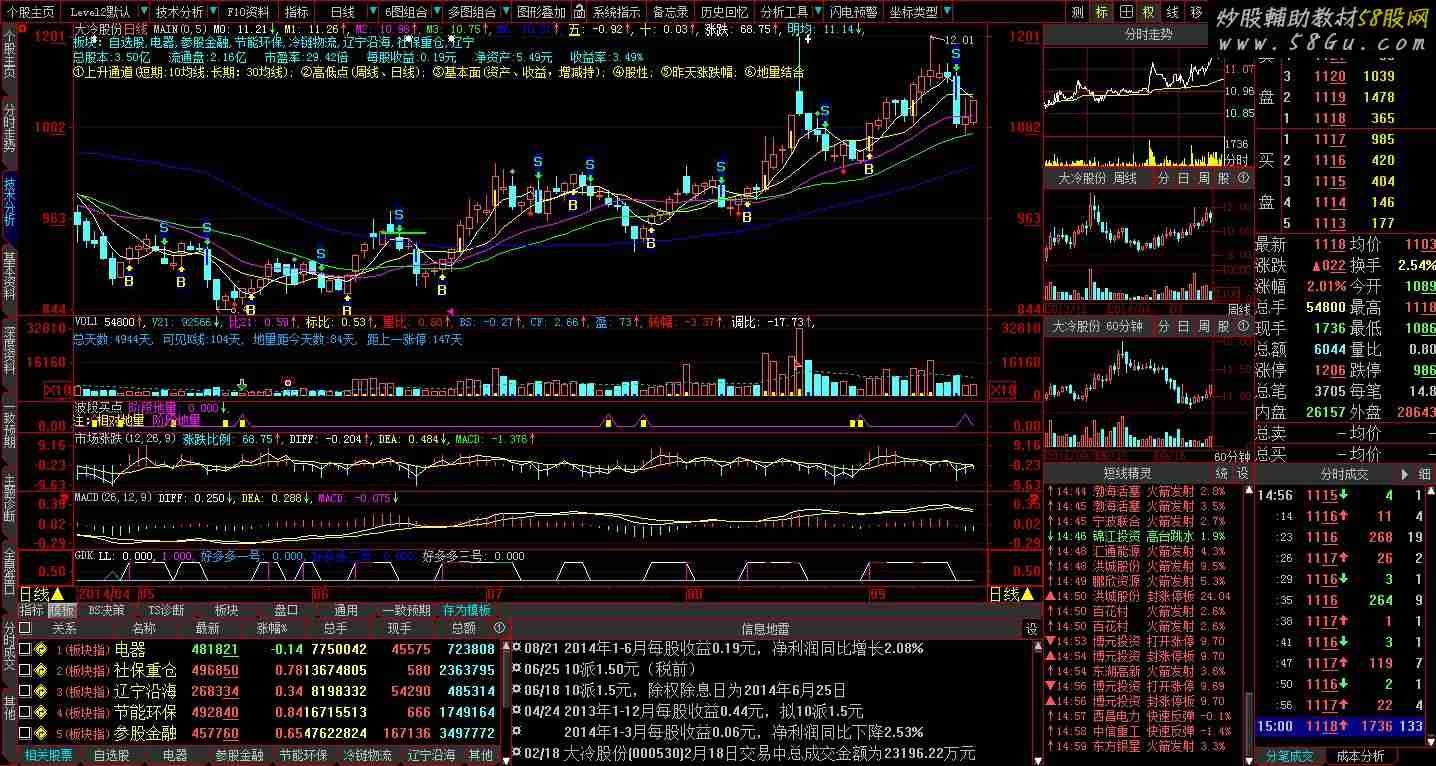Check the box for the 辽宁沿海 row

[x=26, y=692]
